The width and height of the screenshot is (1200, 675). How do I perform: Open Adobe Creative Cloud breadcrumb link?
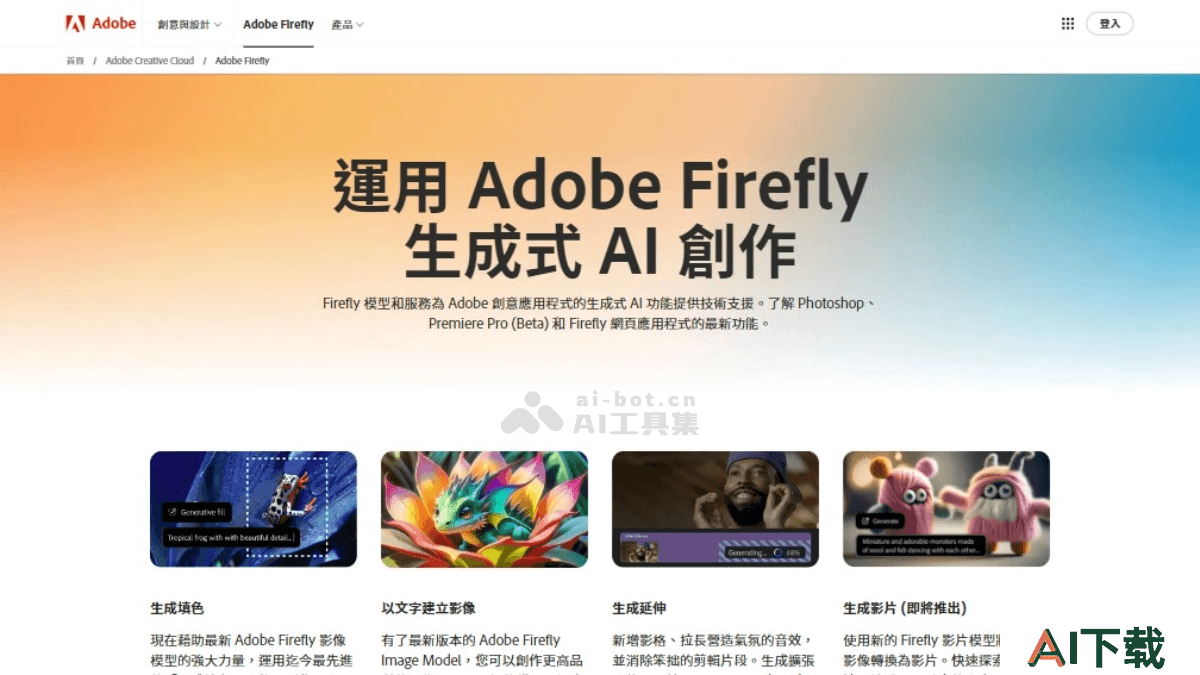pyautogui.click(x=150, y=61)
